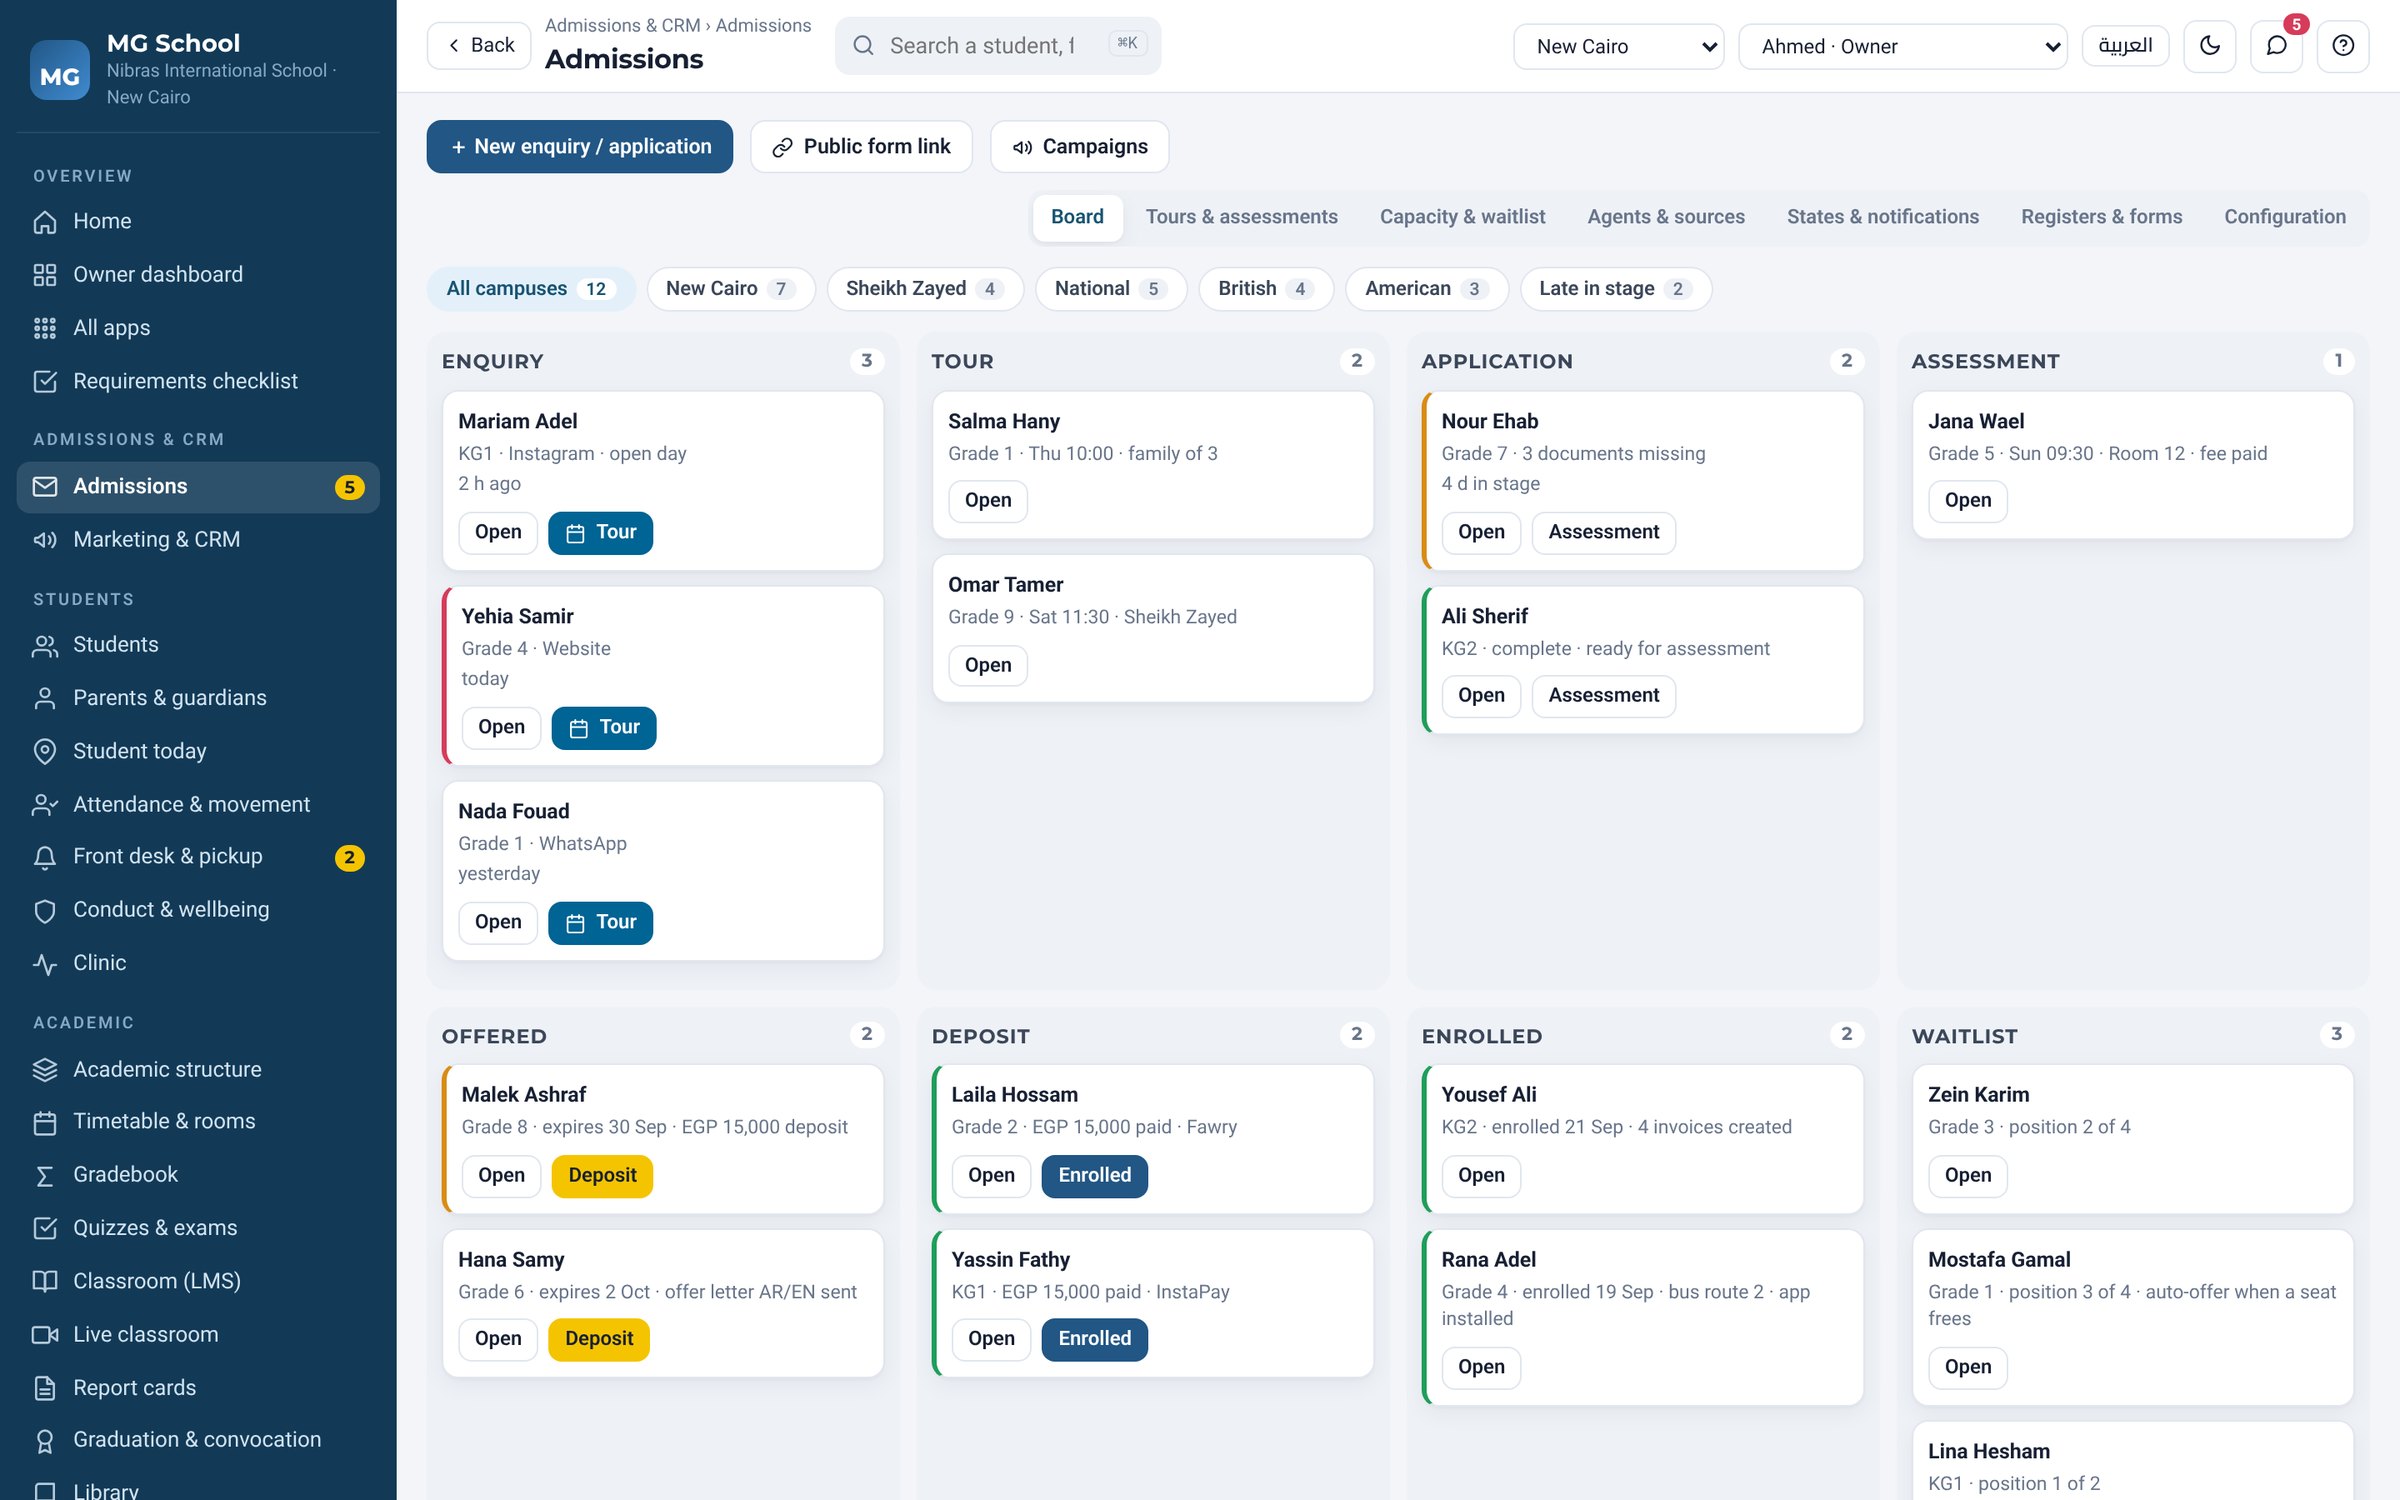Filter board by Sheikh Zayed campus
The height and width of the screenshot is (1500, 2400).
(x=924, y=289)
